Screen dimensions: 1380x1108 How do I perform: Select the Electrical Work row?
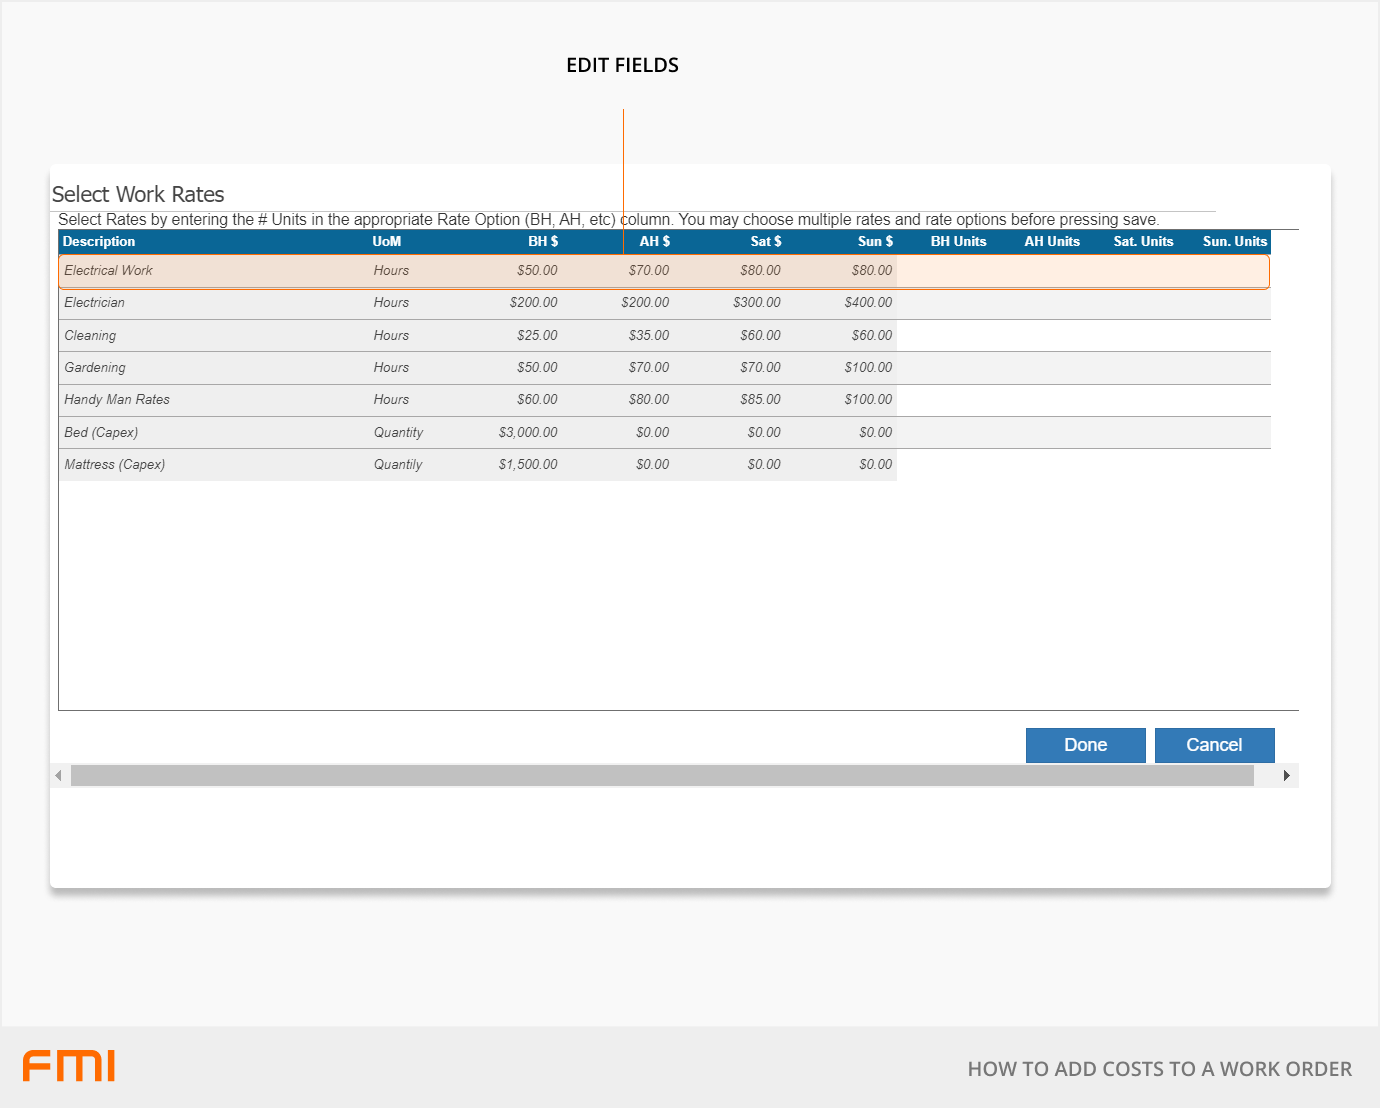108,271
